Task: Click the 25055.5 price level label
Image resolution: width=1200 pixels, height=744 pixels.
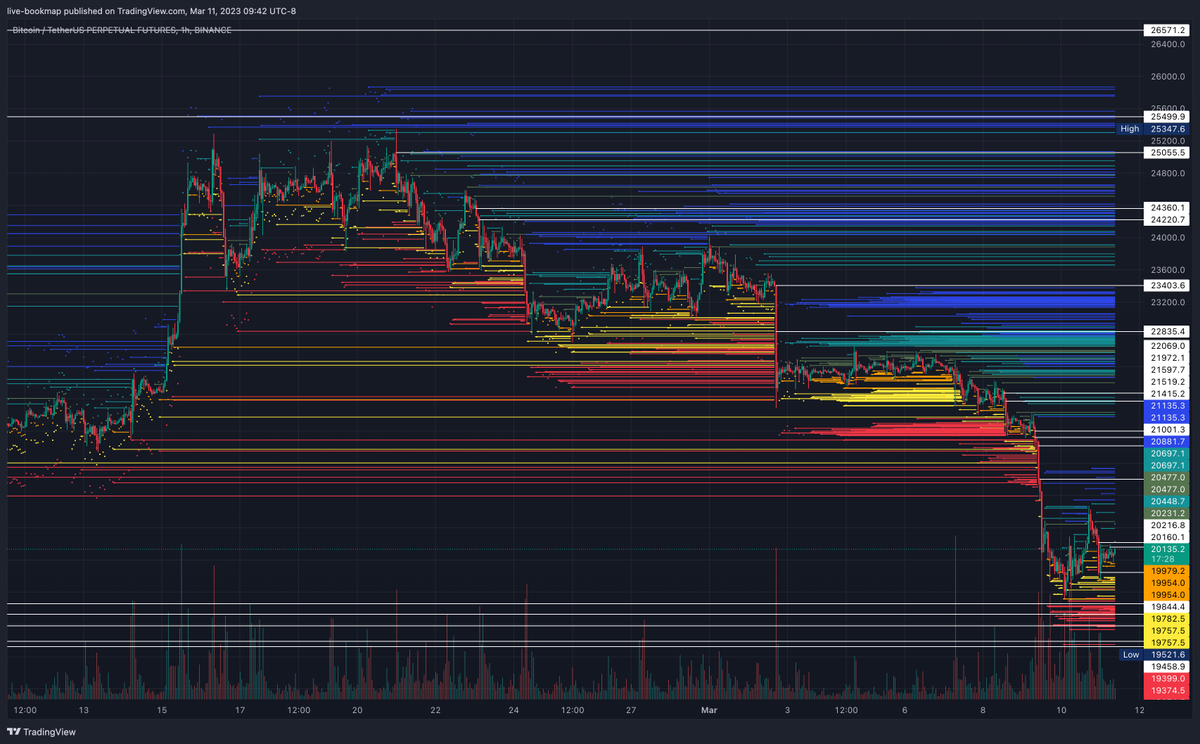Action: [1168, 153]
